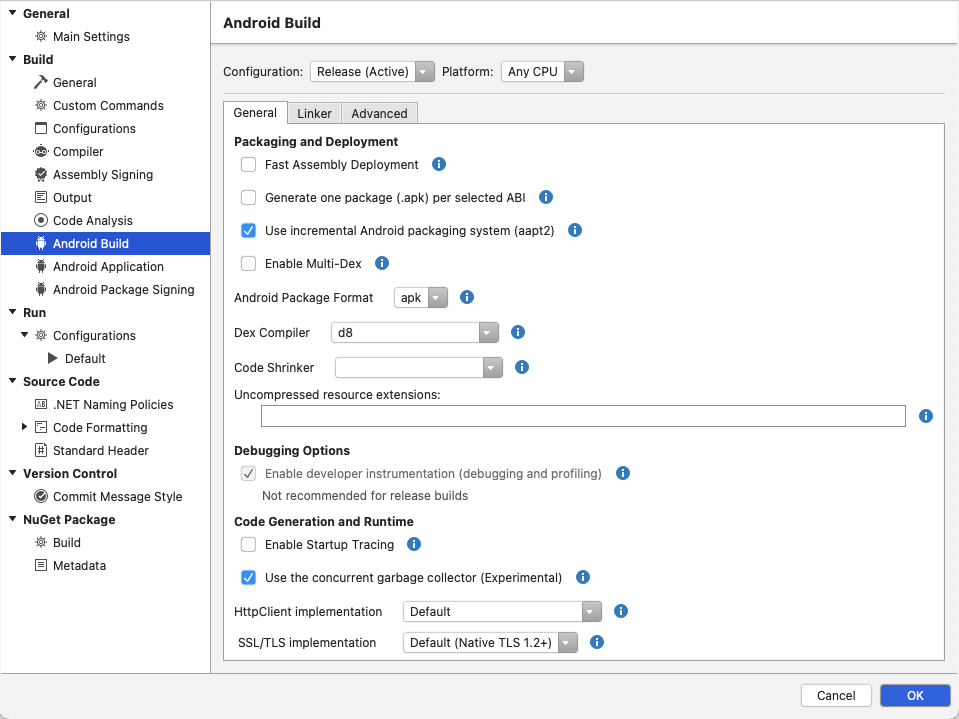Click the Android icon beside Android Package Signing

pos(41,289)
